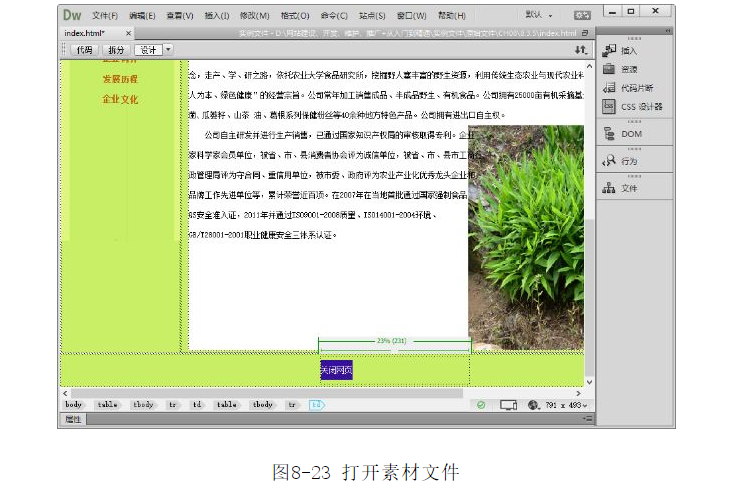Screen dimensions: 744x486
Task: Switch to 代码 (Code) view
Action: point(84,49)
